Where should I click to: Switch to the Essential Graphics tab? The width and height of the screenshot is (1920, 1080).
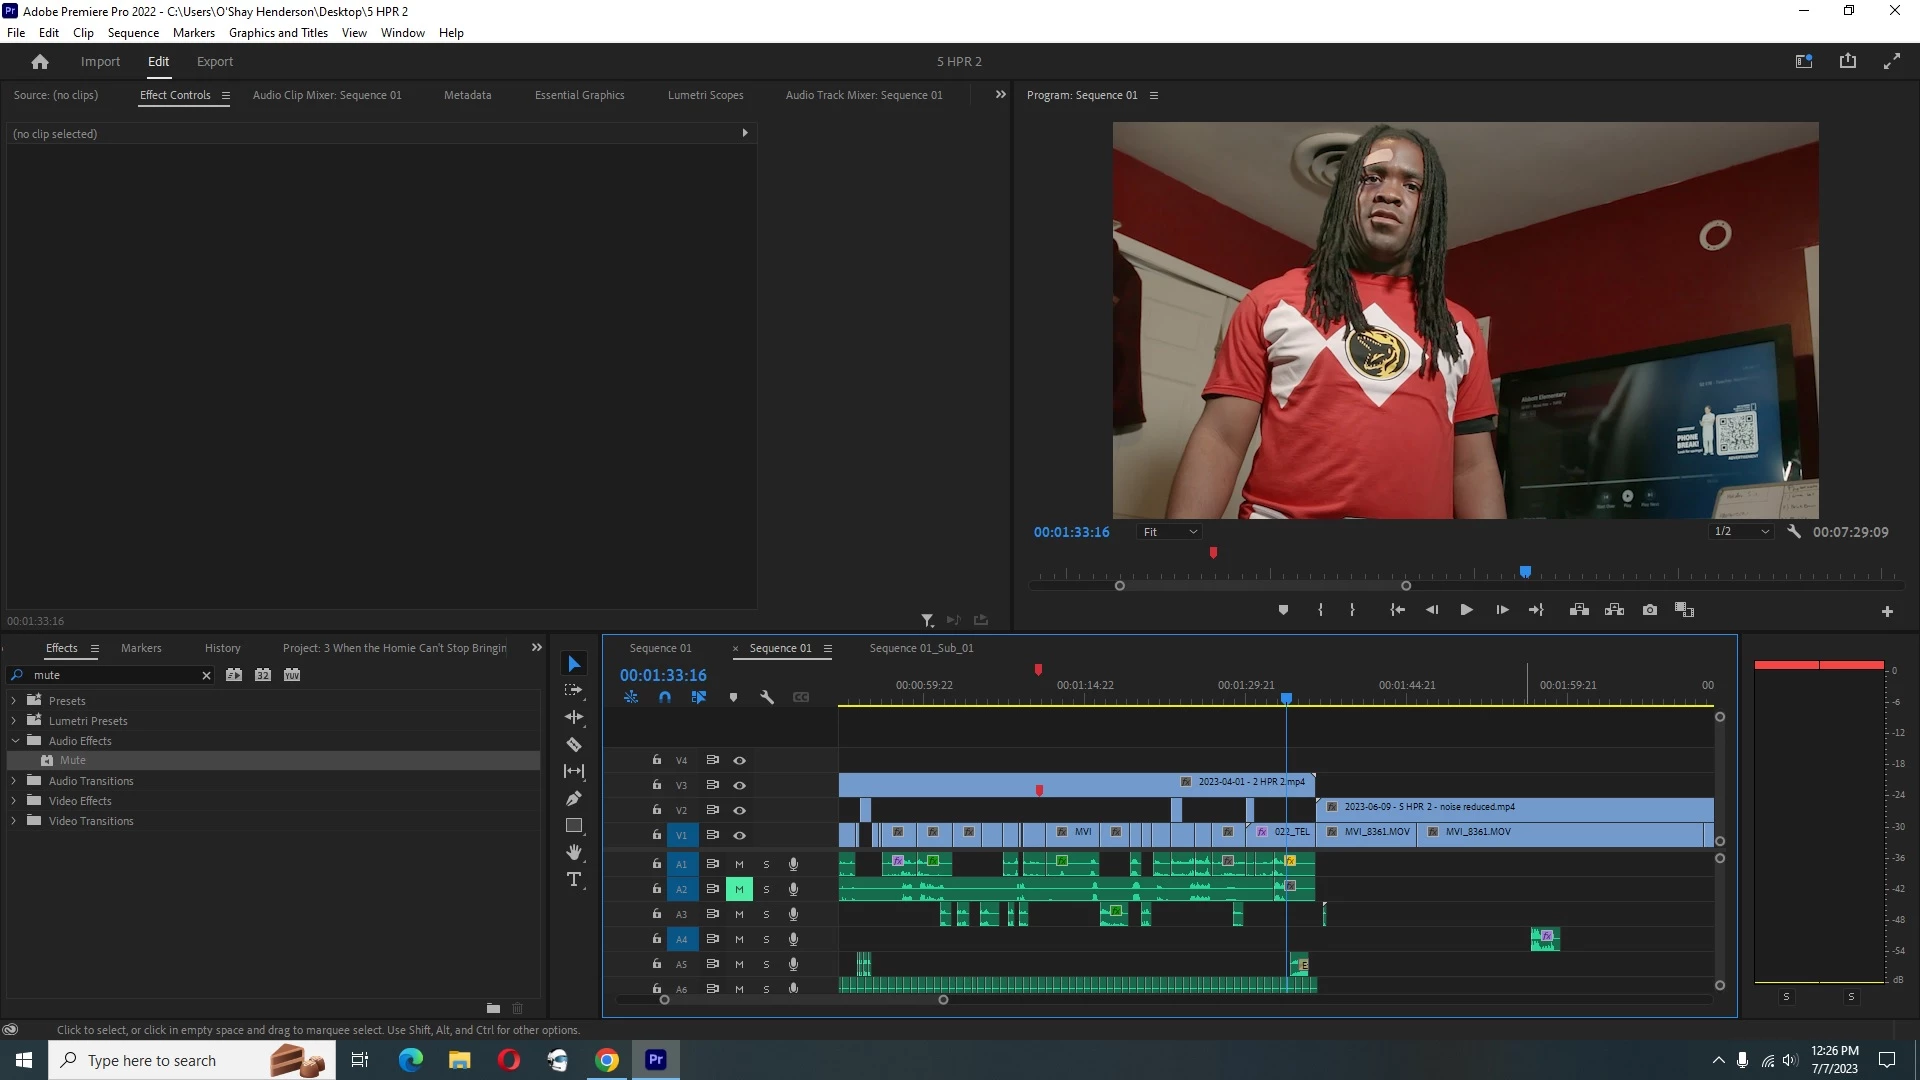pos(579,95)
